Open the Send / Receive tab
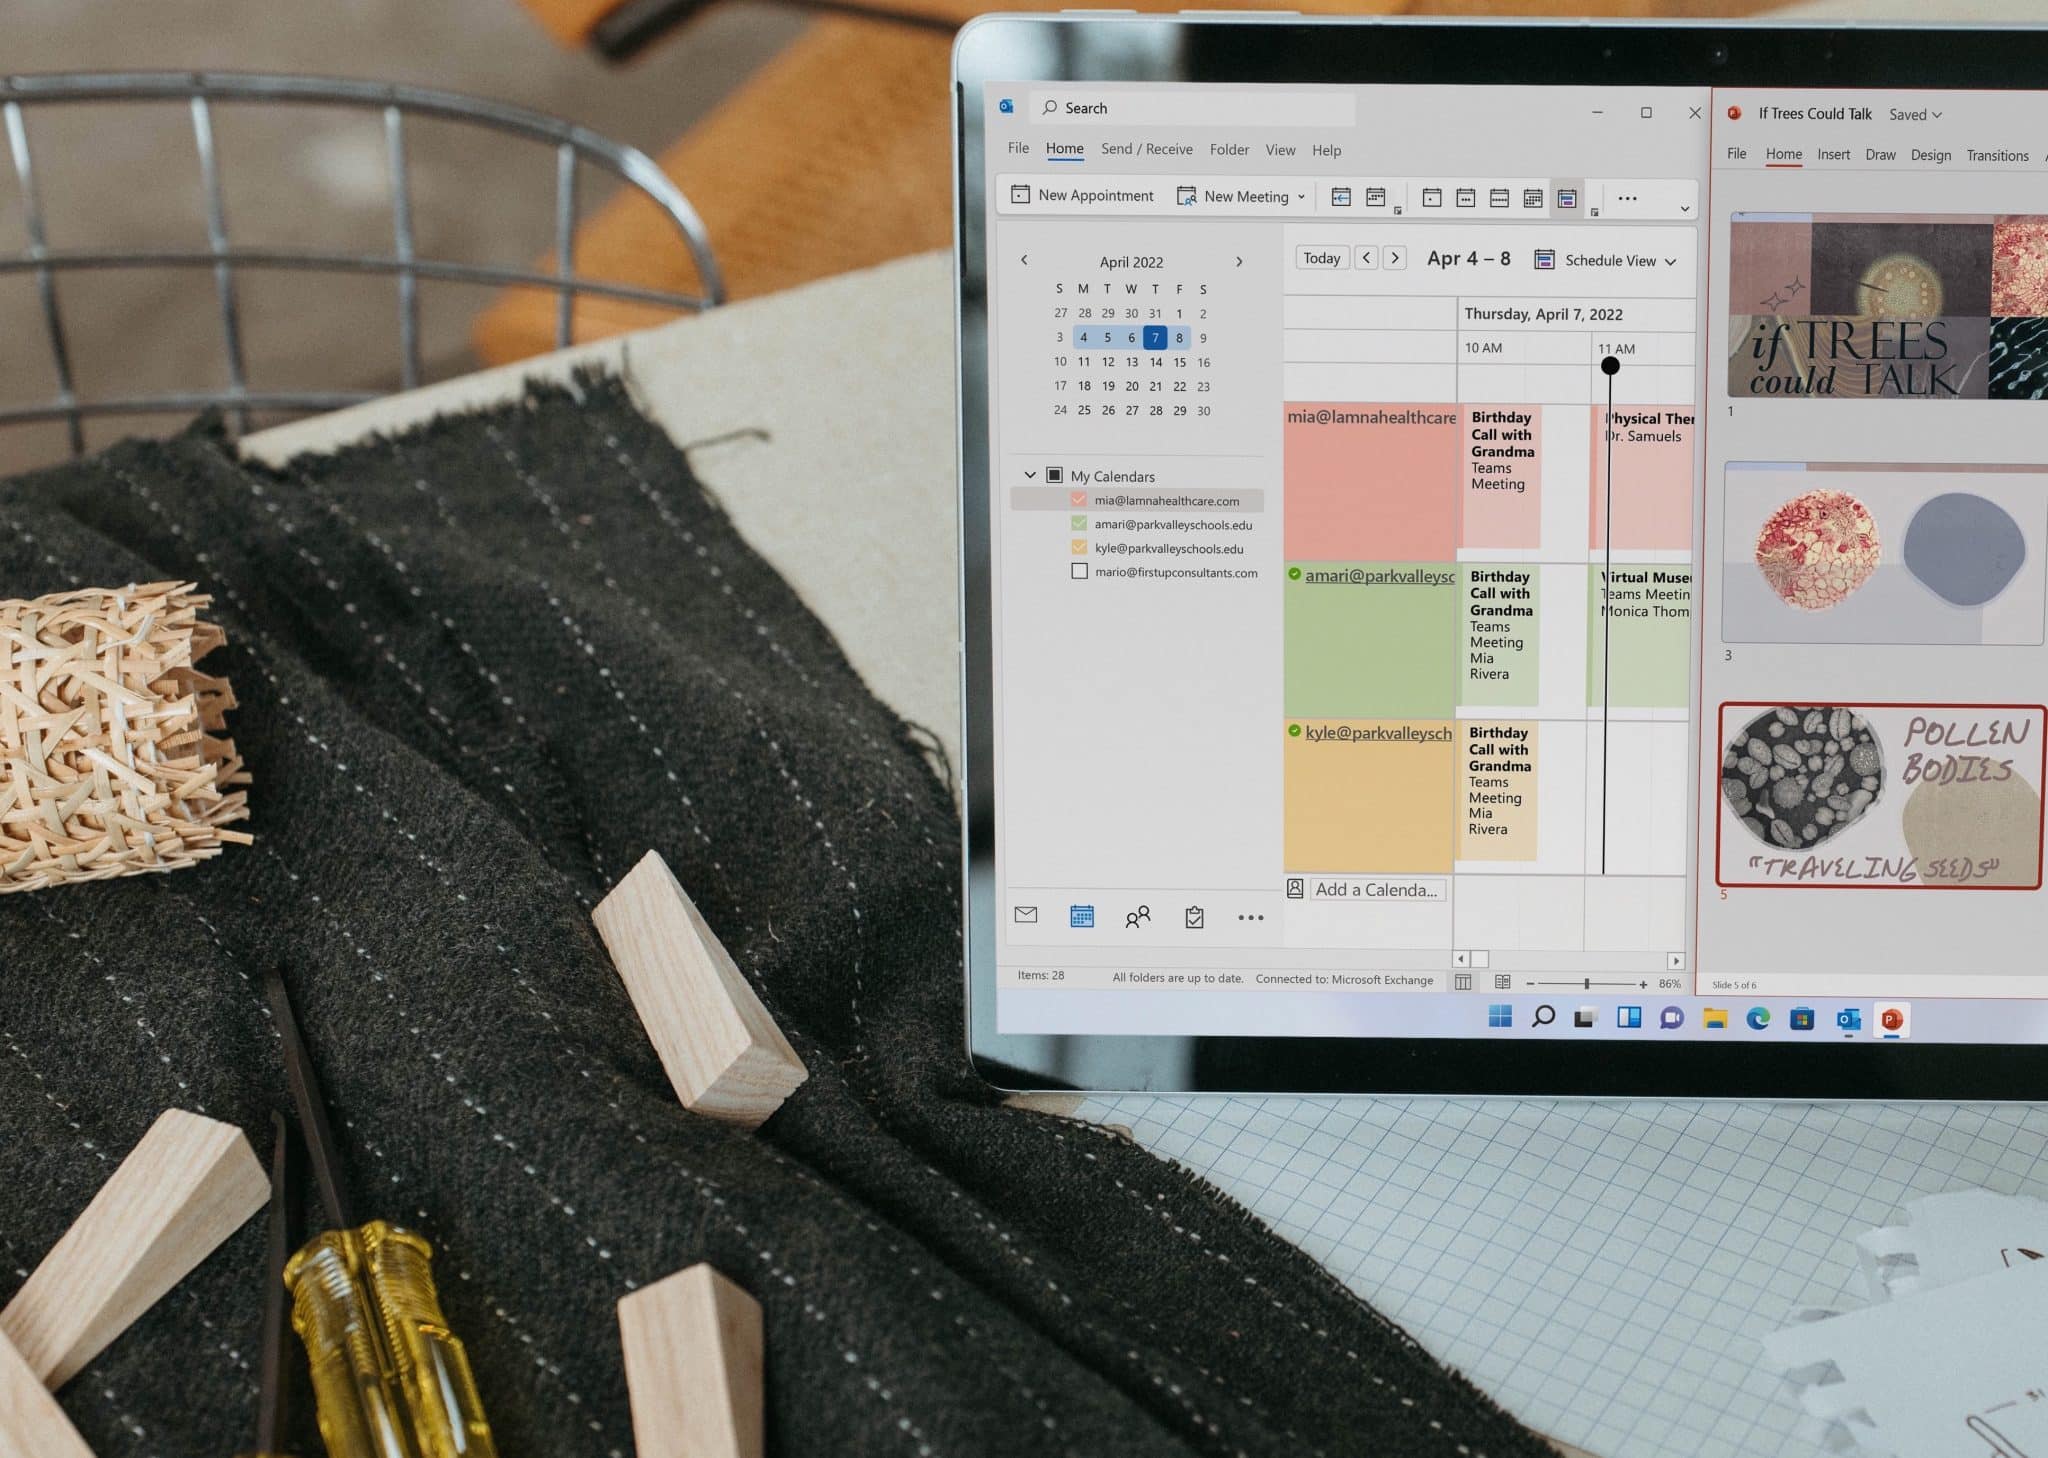 [1146, 149]
